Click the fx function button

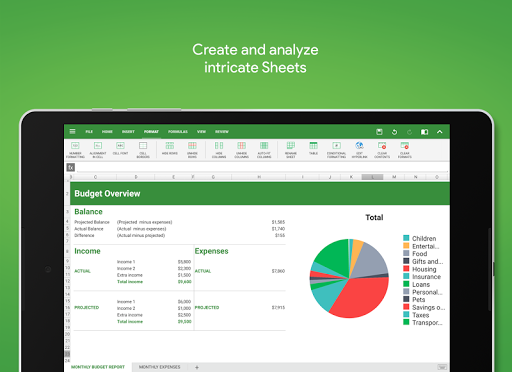click(x=71, y=167)
